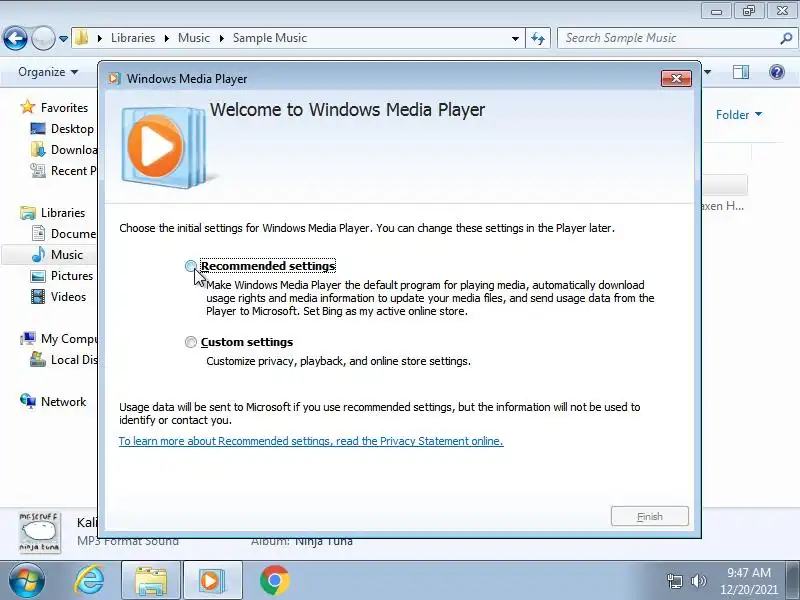This screenshot has width=800, height=600.
Task: Select My Computer in sidebar
Action: pos(69,338)
